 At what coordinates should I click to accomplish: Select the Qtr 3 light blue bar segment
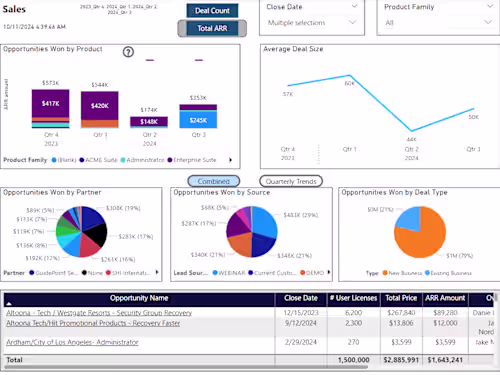point(198,120)
